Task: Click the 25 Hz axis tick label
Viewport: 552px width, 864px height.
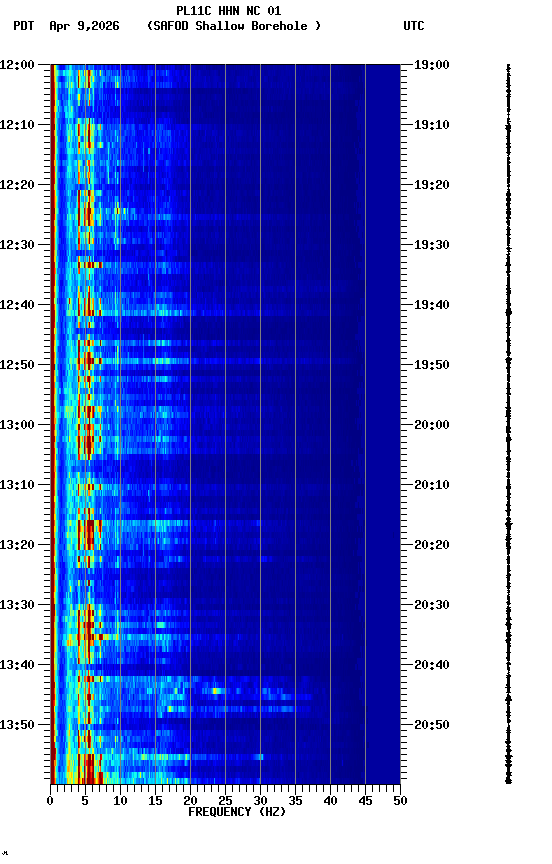Action: (225, 801)
